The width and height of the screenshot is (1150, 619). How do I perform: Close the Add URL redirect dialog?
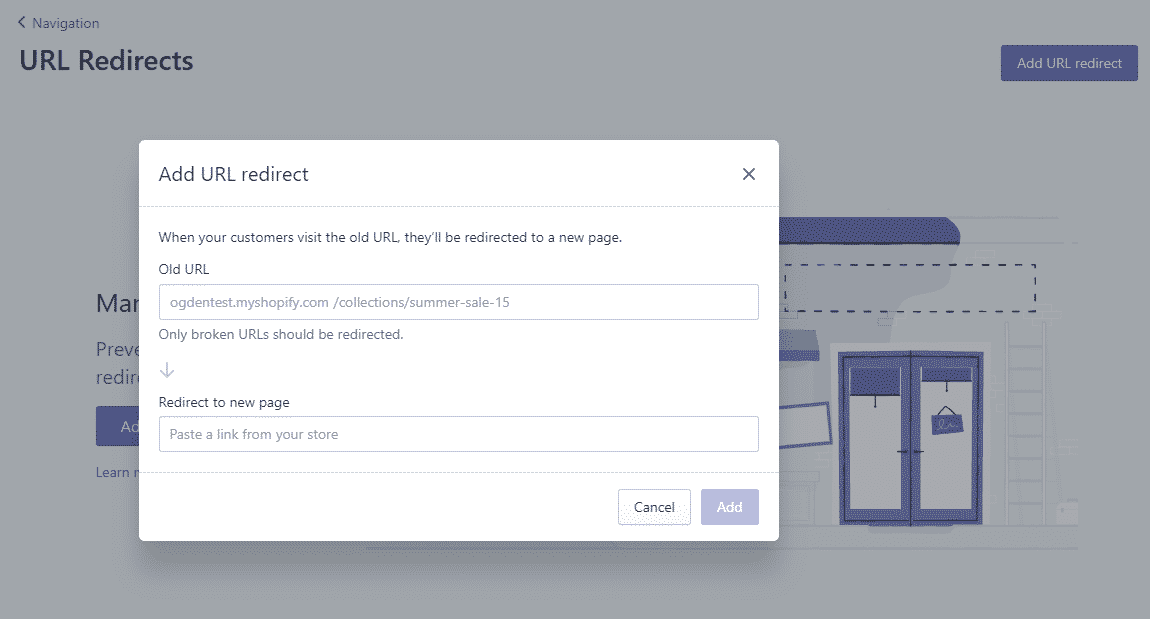click(748, 174)
